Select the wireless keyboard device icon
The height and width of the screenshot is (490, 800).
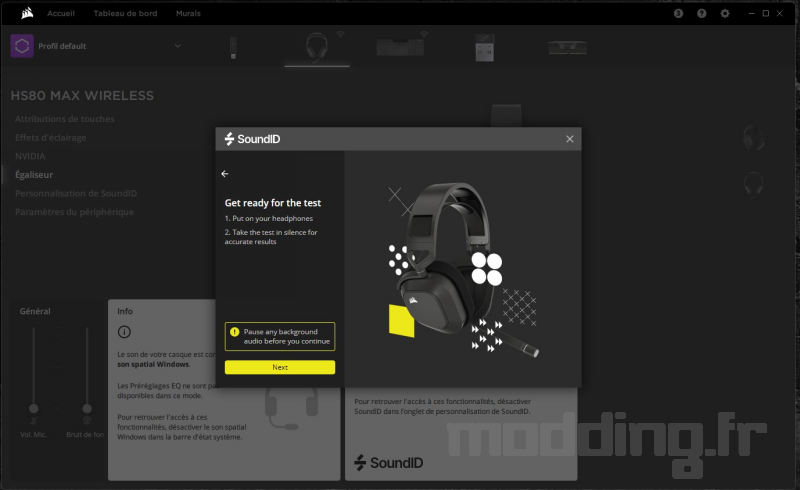401,47
